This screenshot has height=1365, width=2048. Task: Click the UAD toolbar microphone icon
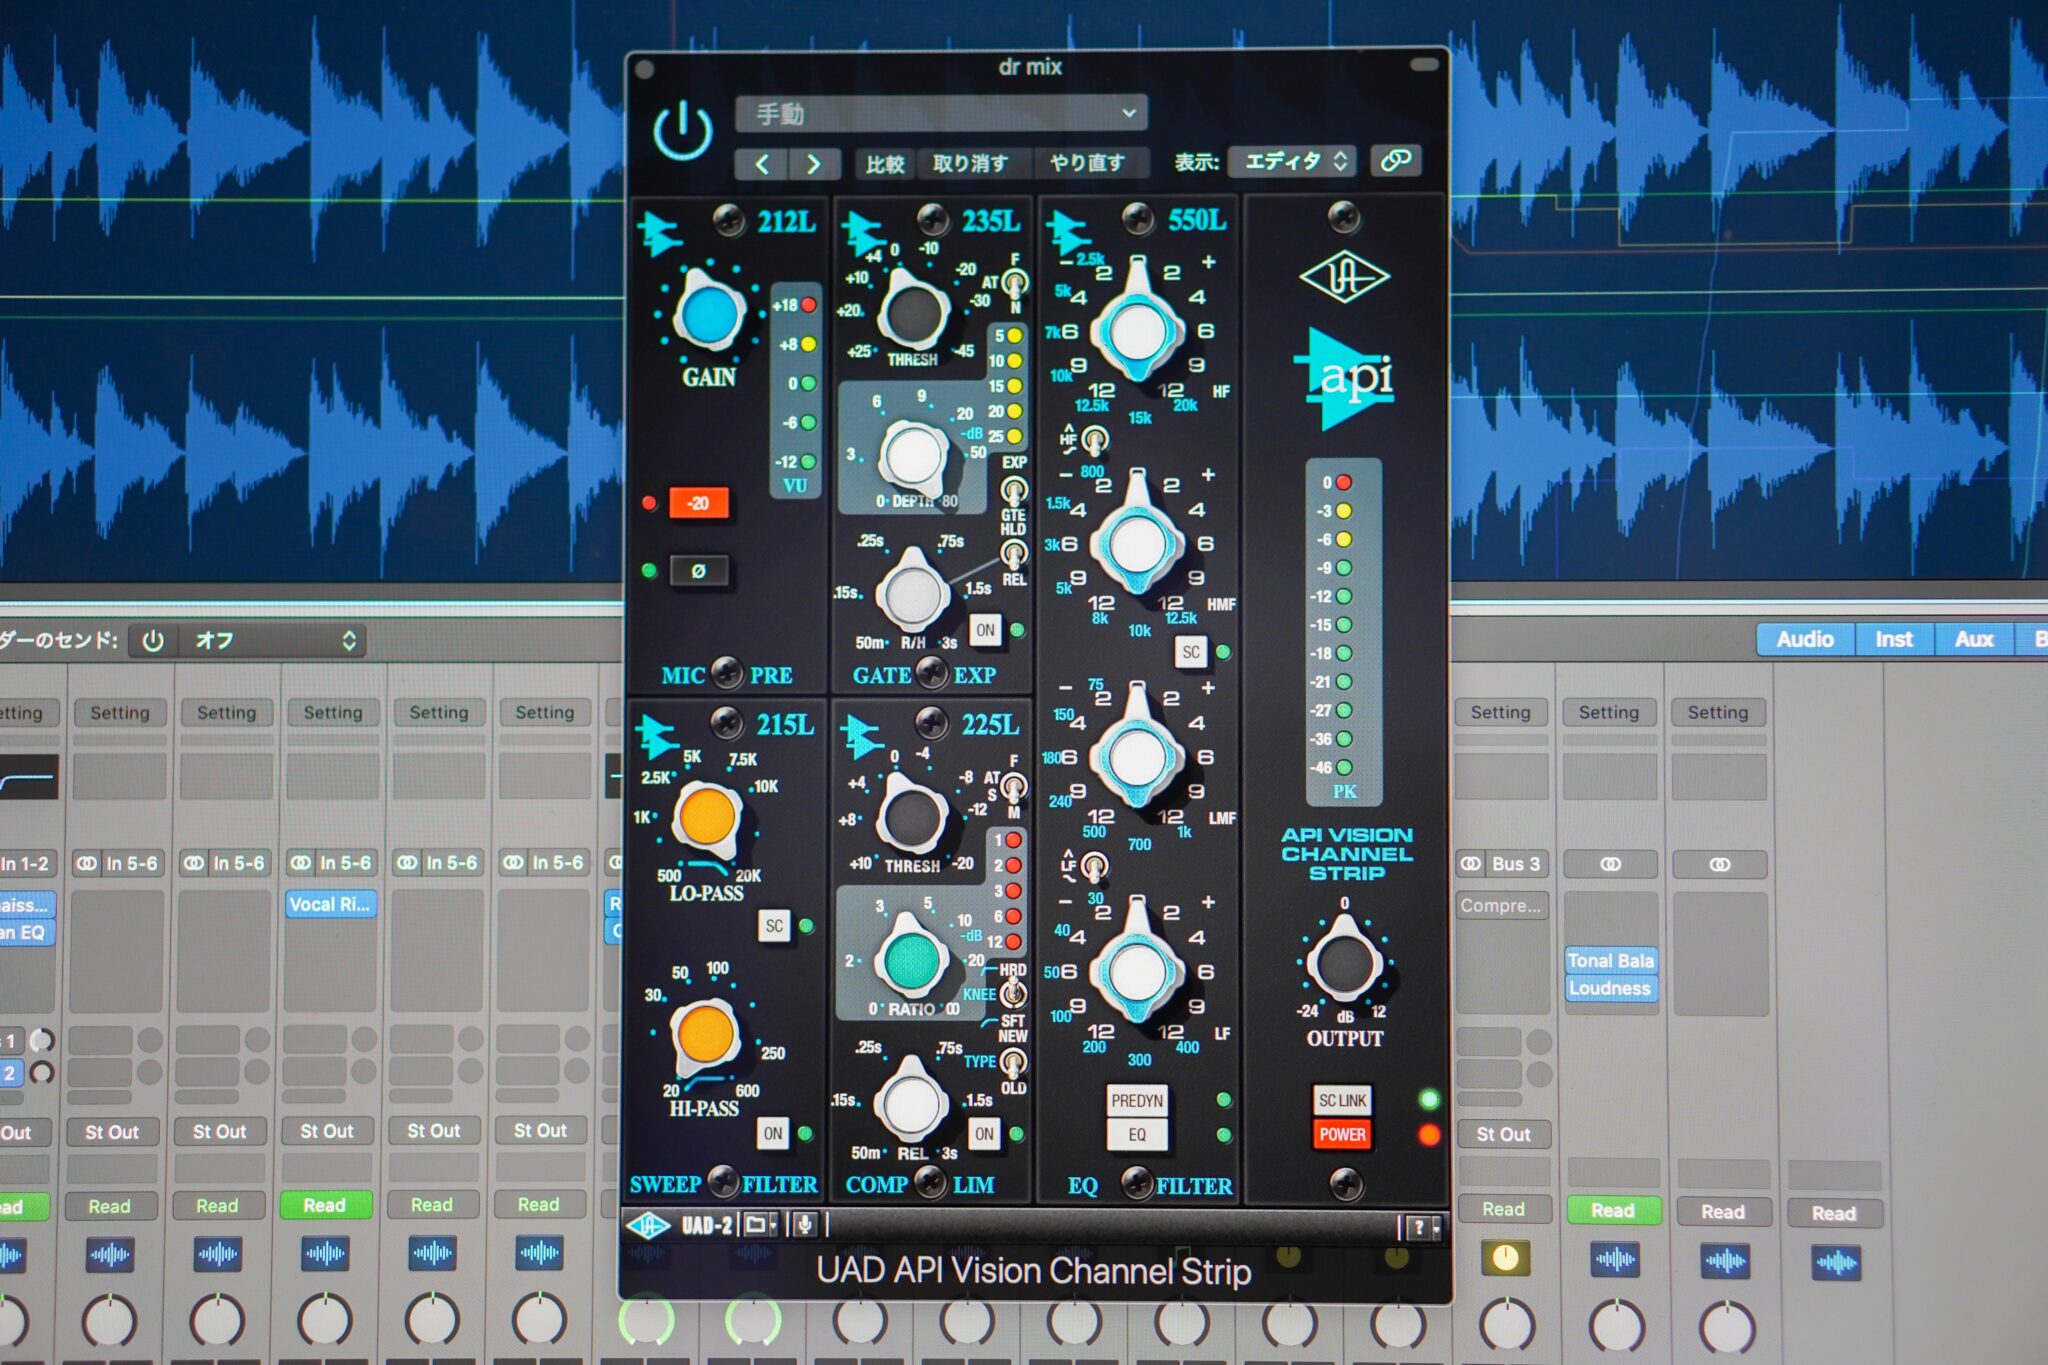[x=804, y=1224]
